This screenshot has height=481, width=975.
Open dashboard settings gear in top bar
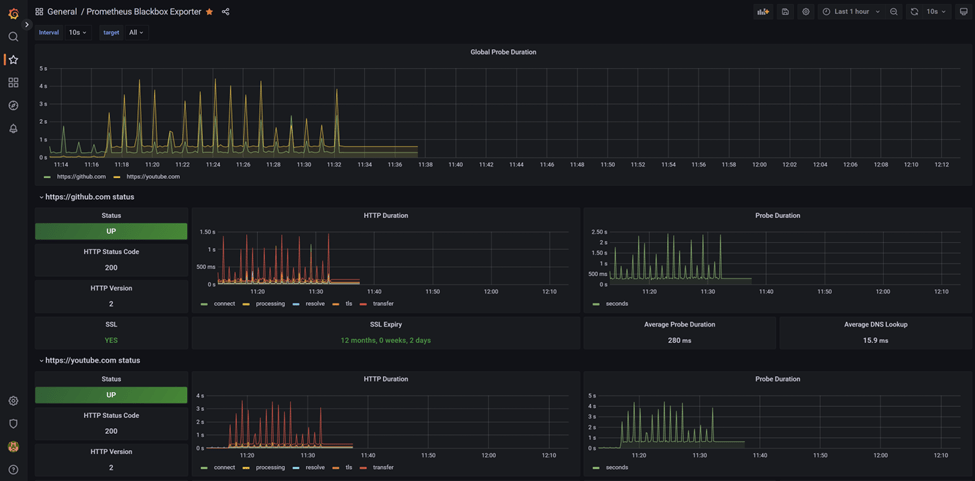(806, 12)
